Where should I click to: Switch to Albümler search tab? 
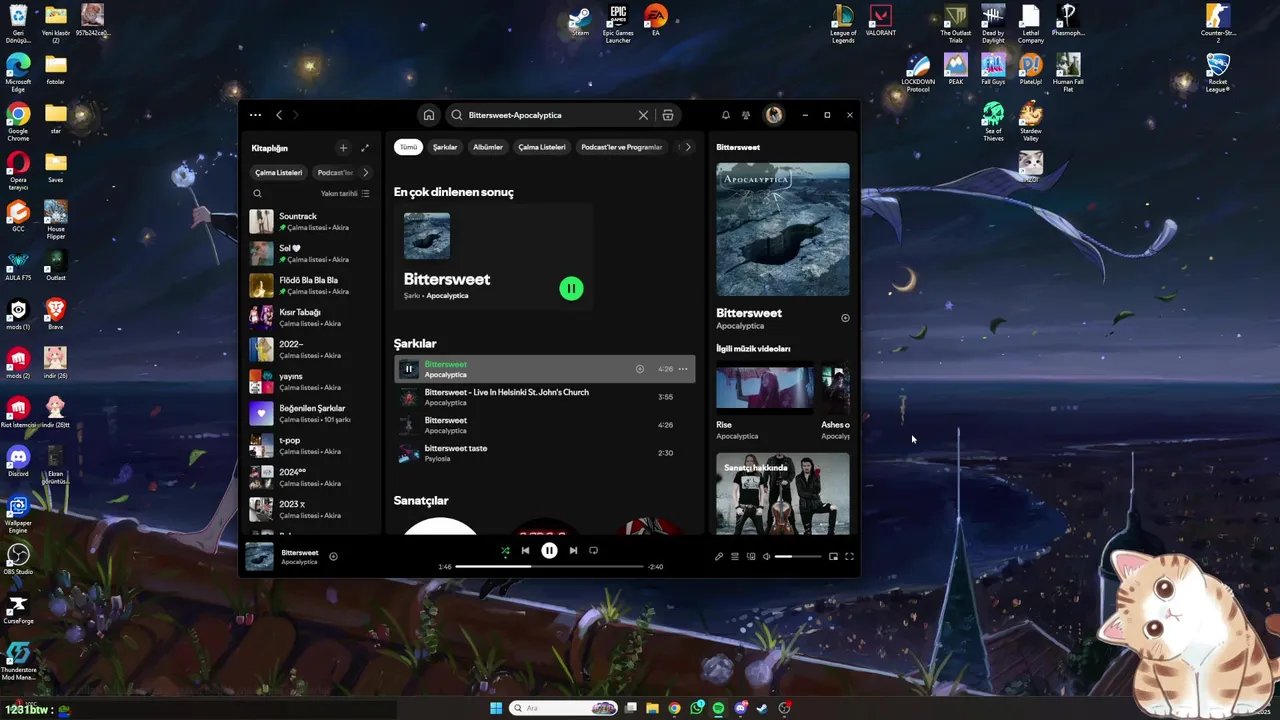[x=488, y=147]
